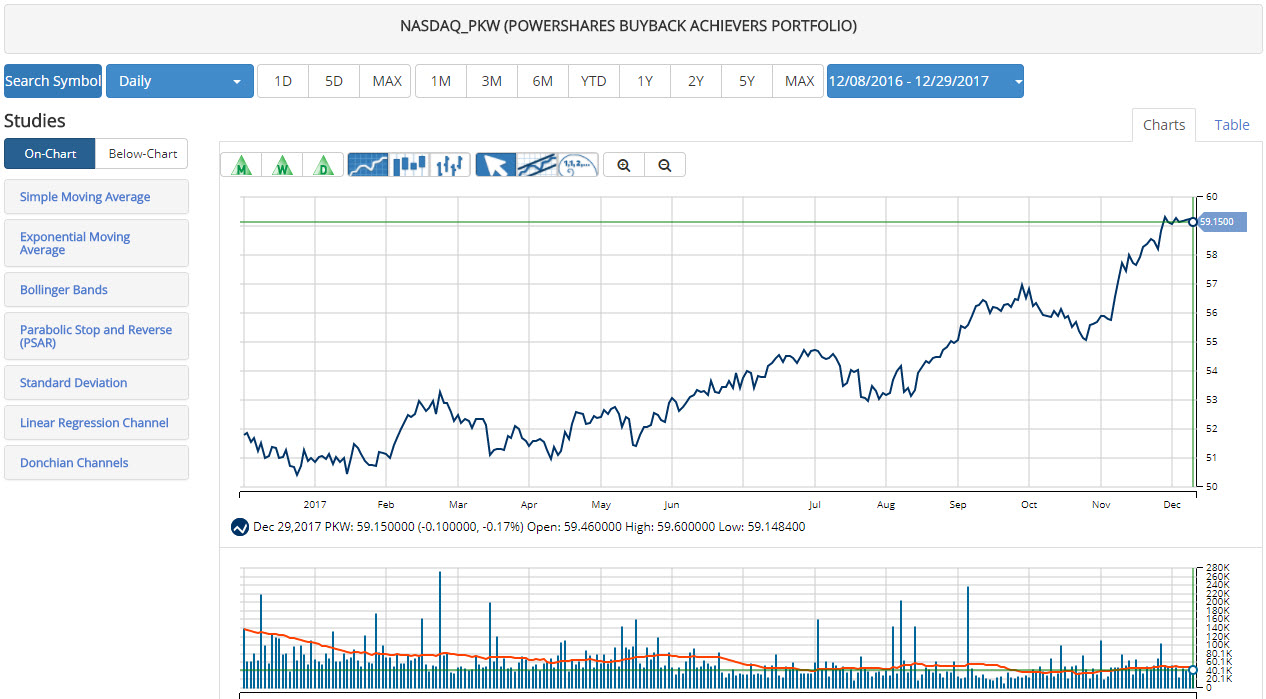This screenshot has height=699, width=1266.
Task: Zoom out of the chart
Action: tap(665, 165)
